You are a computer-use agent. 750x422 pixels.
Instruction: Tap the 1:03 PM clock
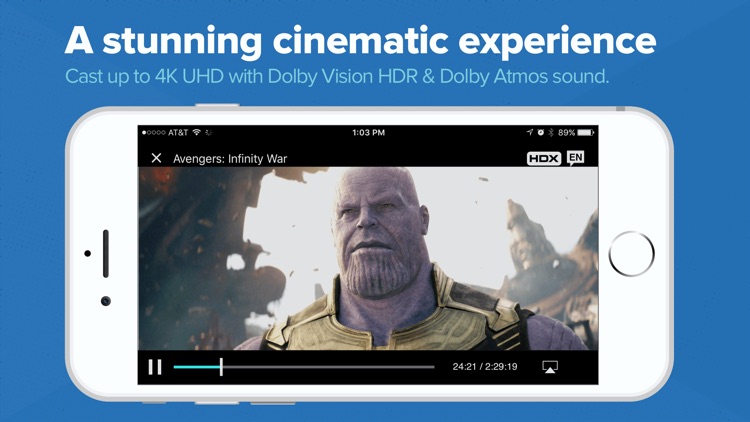(368, 132)
